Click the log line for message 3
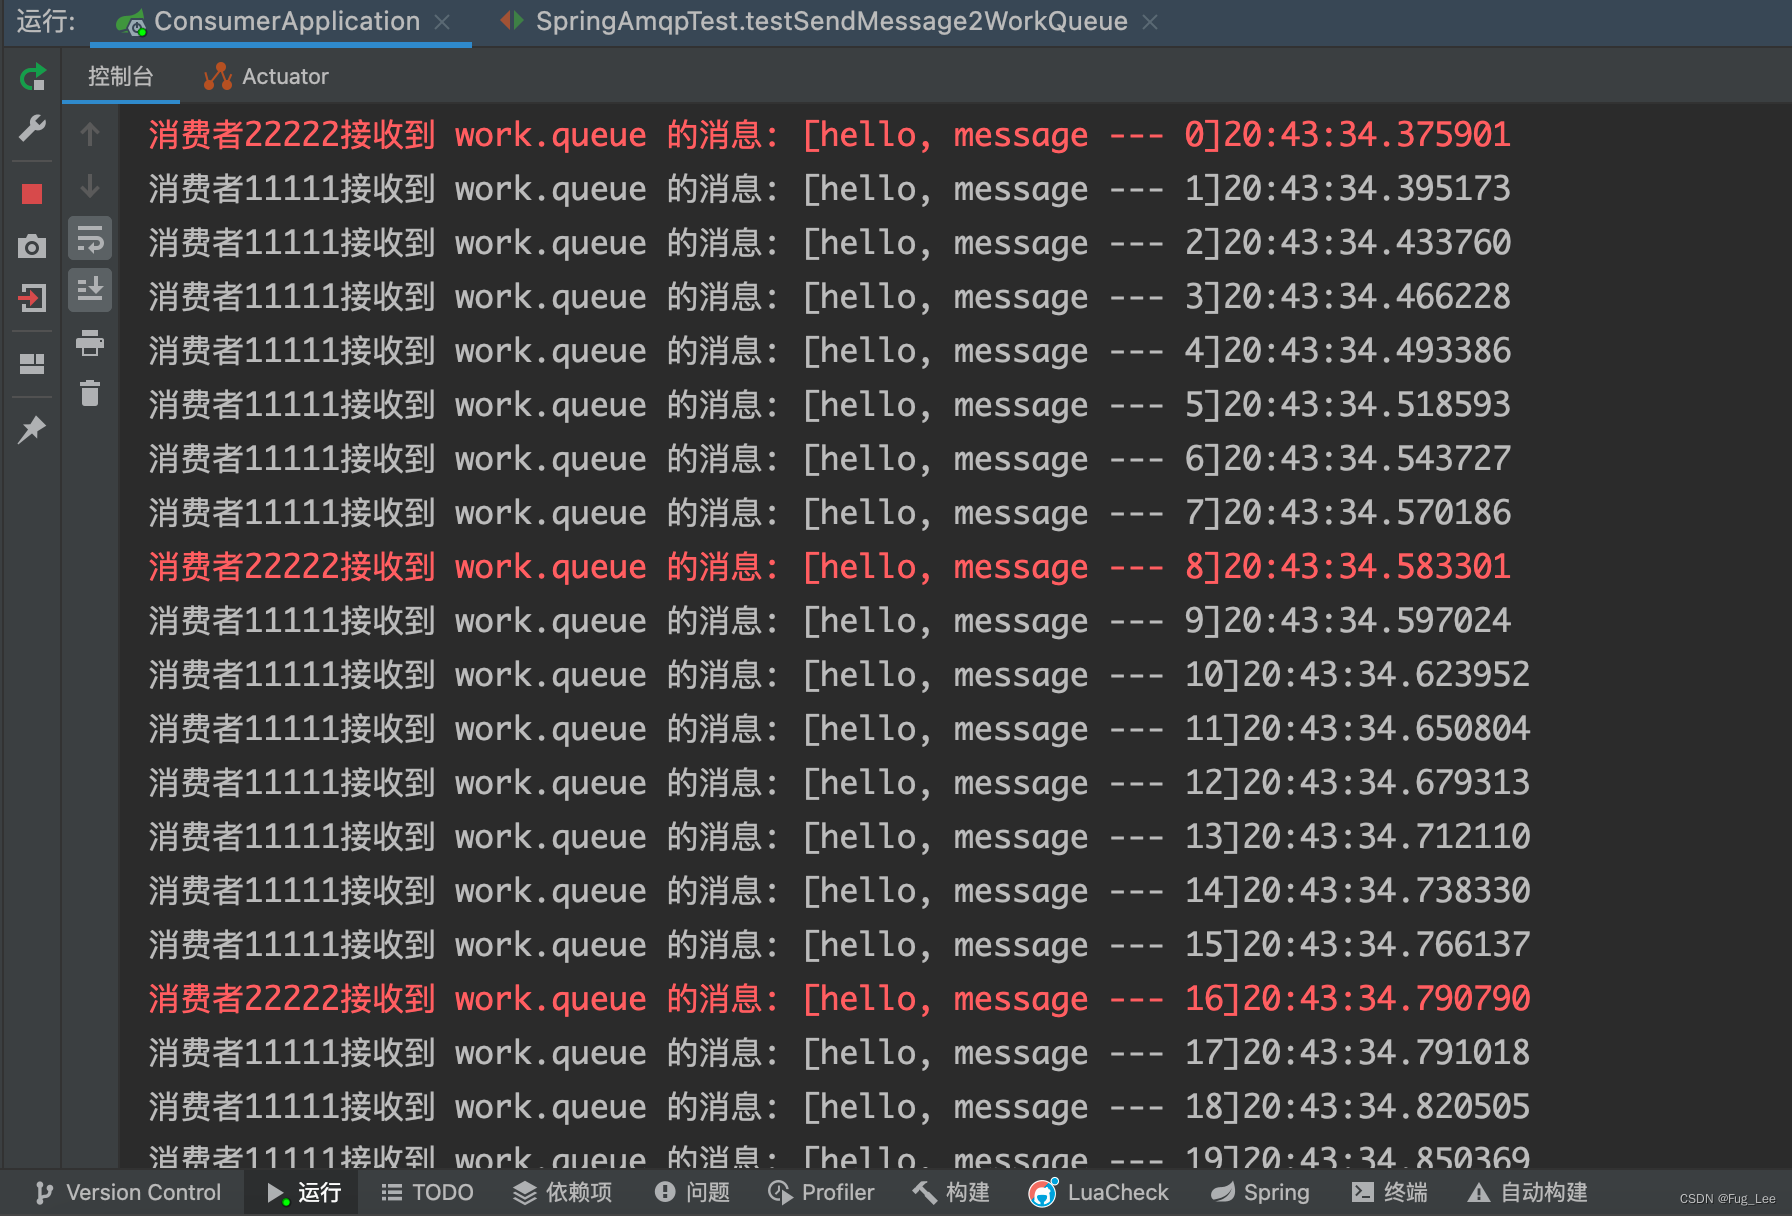Screen dimensions: 1792x1216 (829, 296)
